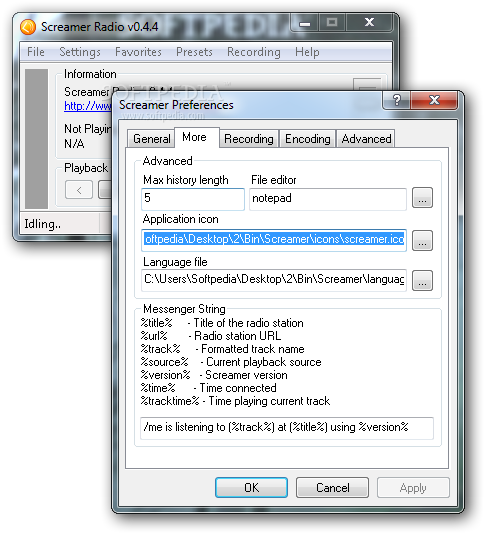Click the %version% Screamer version line

[x=214, y=375]
